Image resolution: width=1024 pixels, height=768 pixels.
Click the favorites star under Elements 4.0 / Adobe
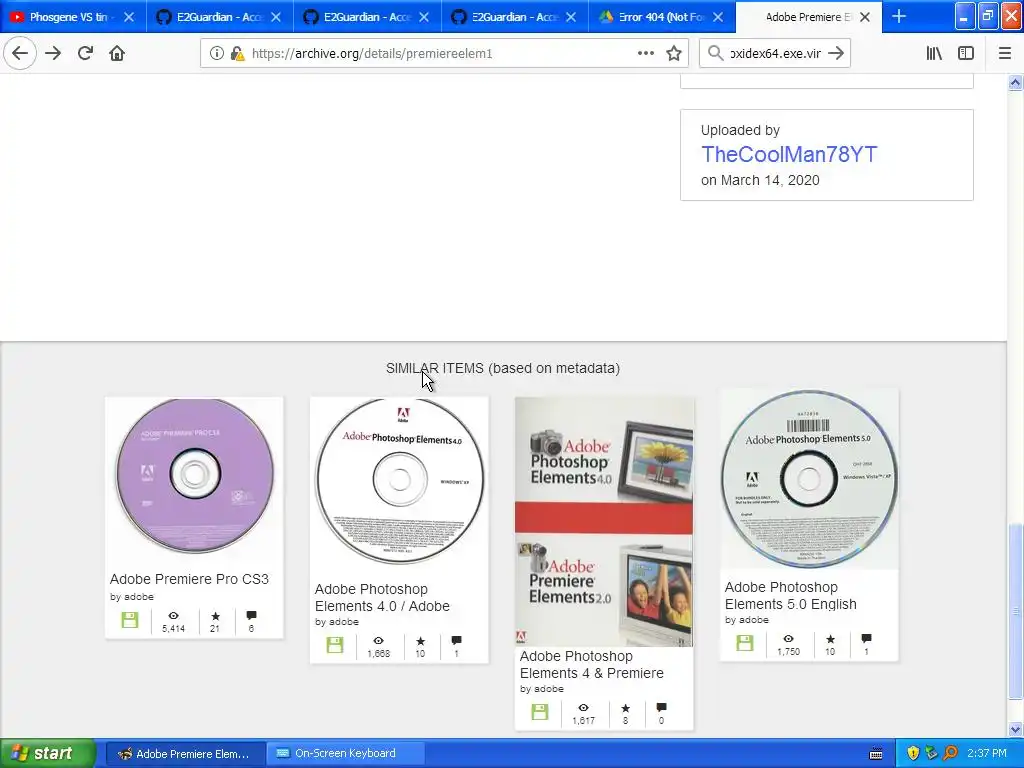(420, 641)
